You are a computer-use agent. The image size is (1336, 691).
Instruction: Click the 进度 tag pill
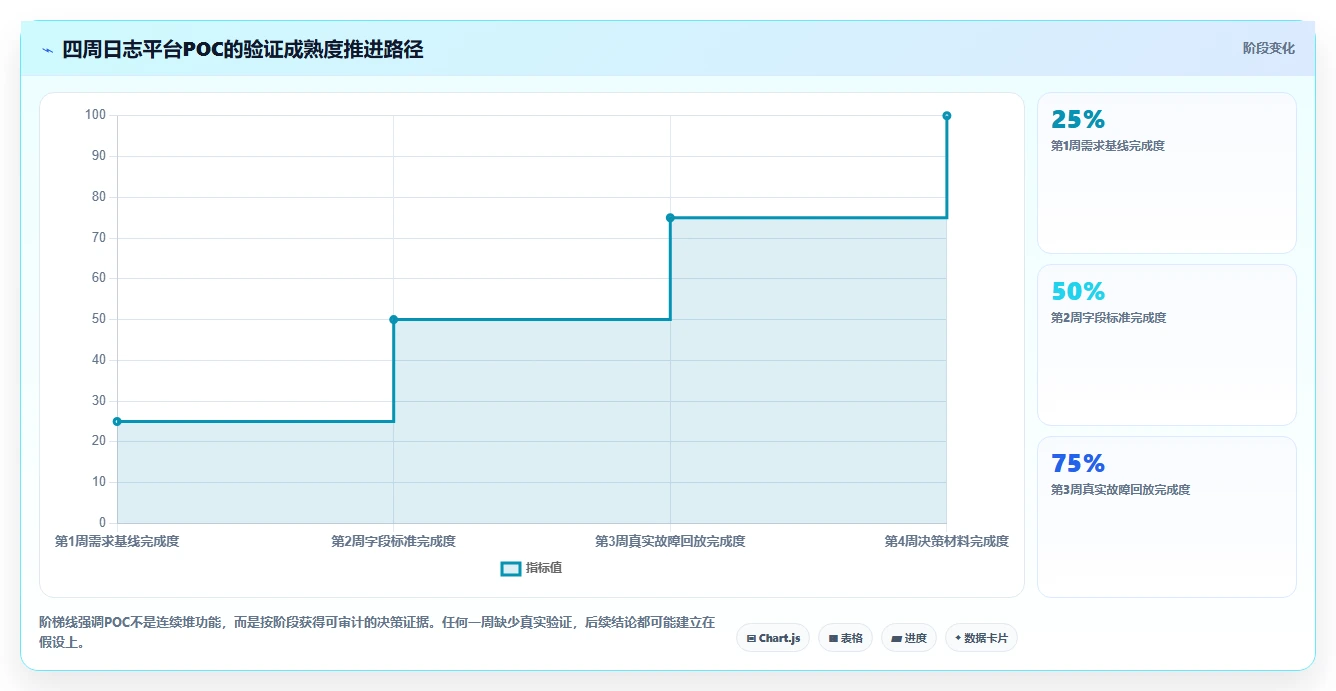[908, 638]
